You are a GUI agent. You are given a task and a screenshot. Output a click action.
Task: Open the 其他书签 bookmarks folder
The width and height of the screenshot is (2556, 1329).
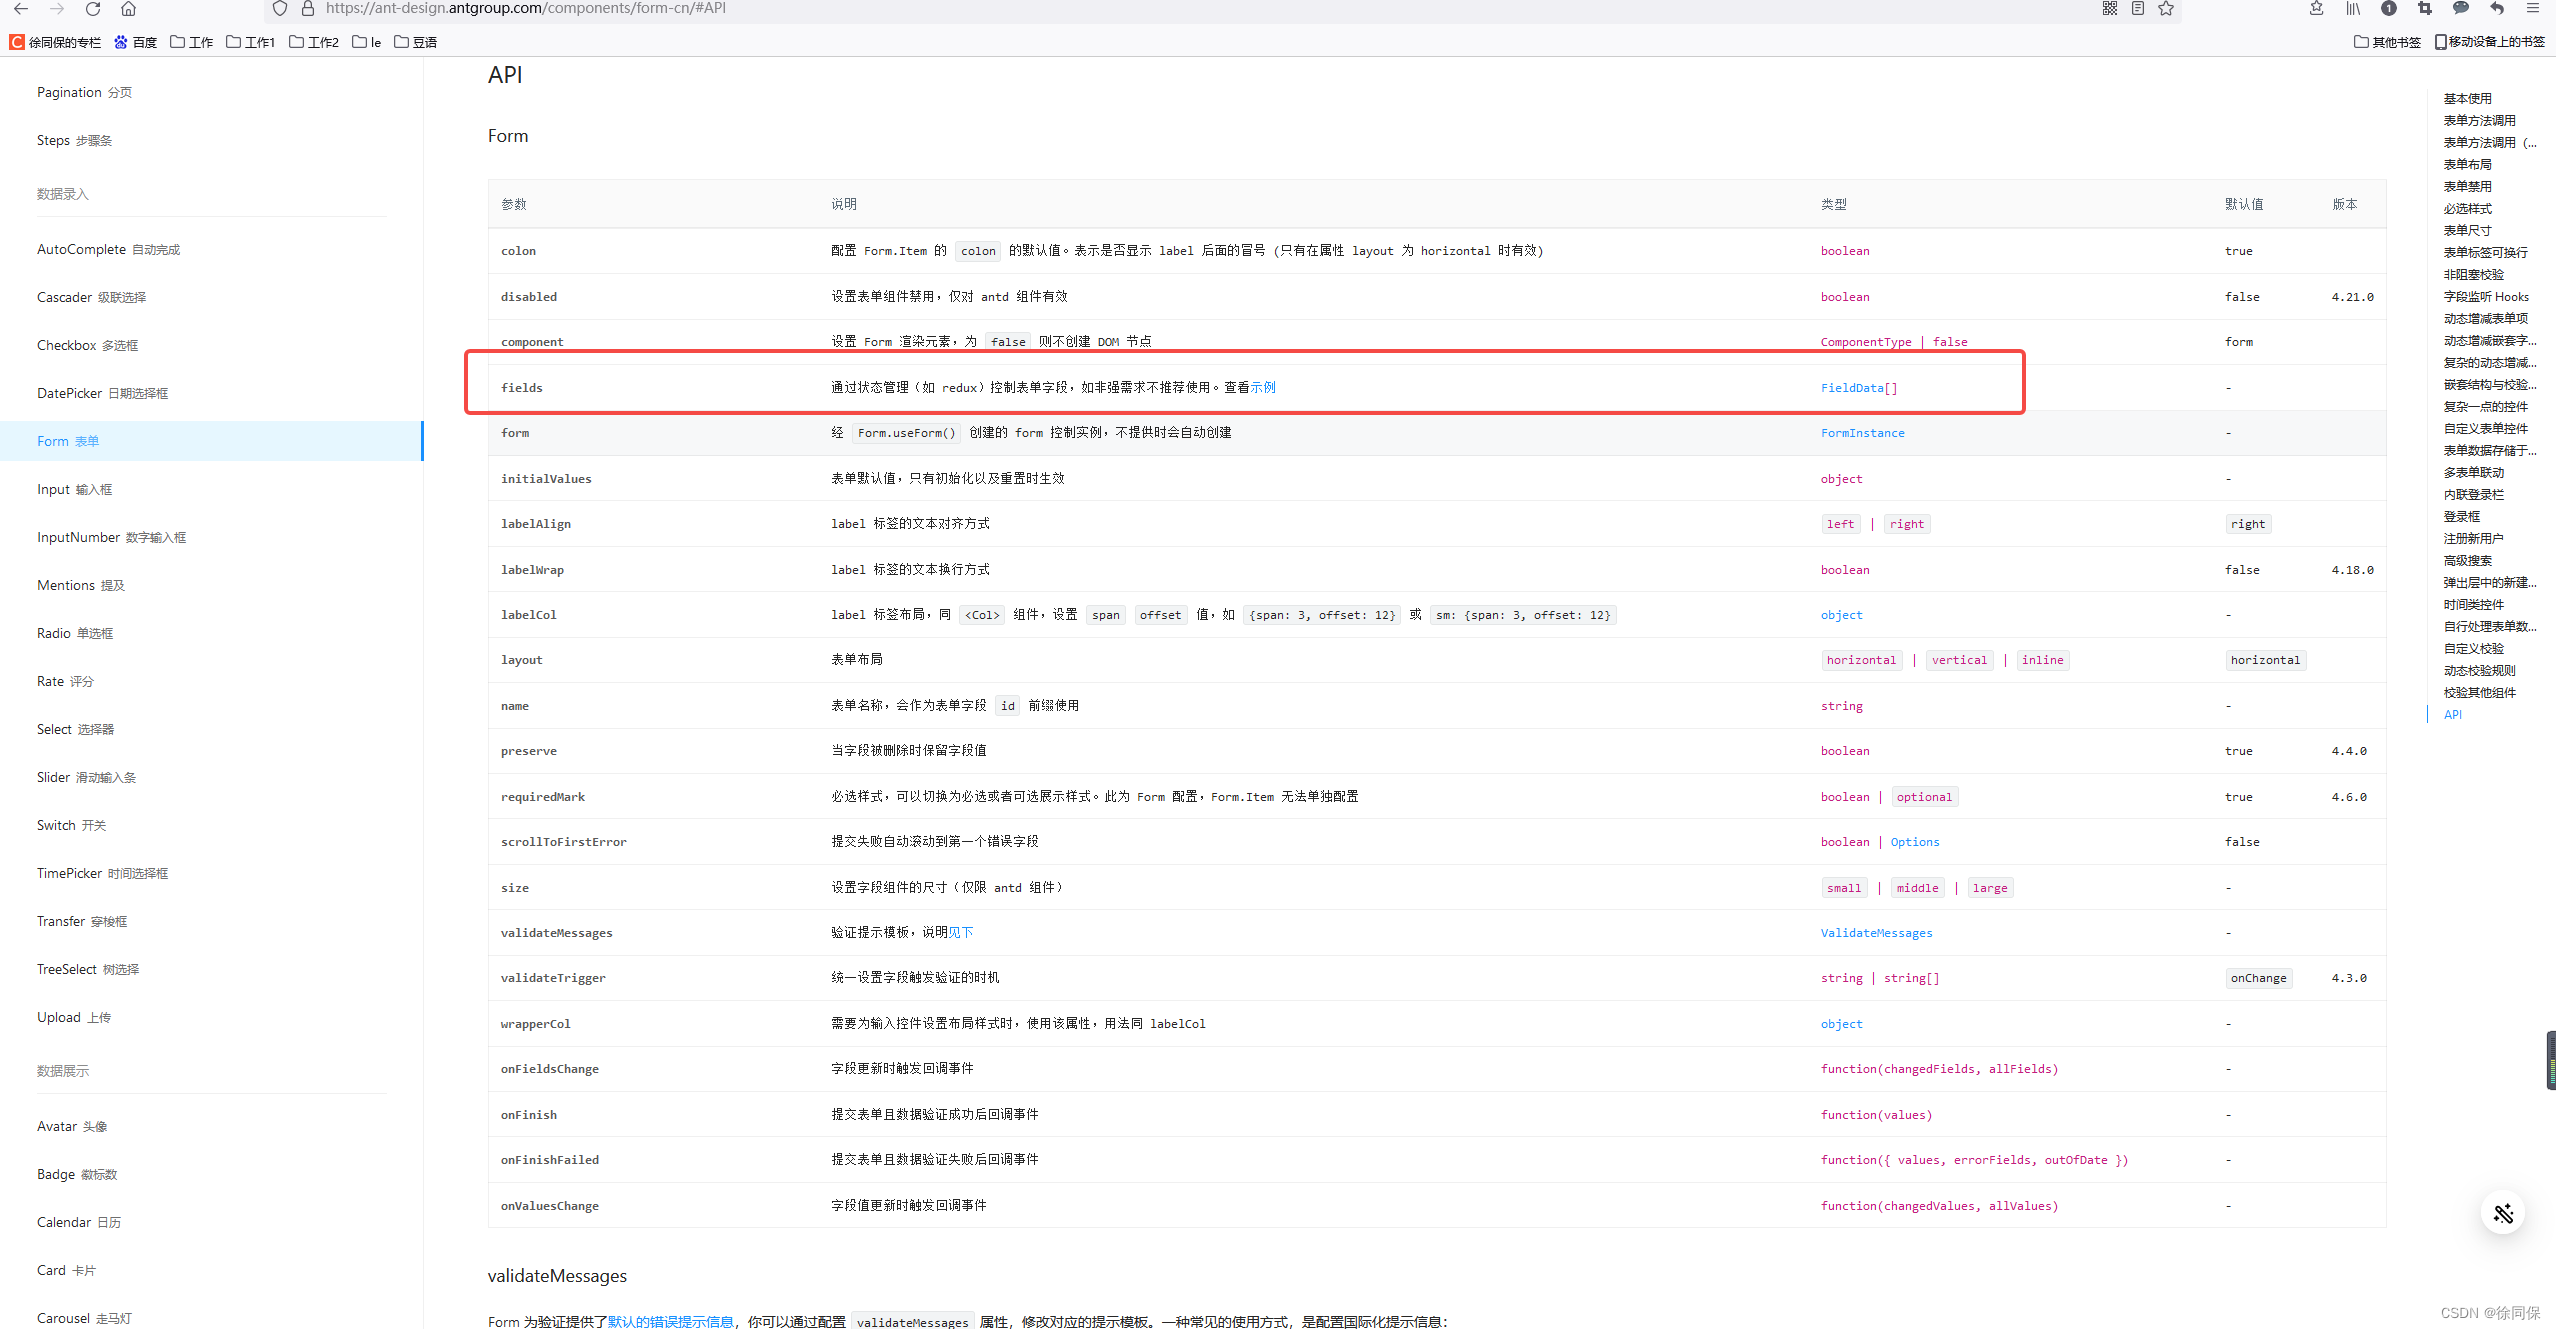(x=2389, y=42)
